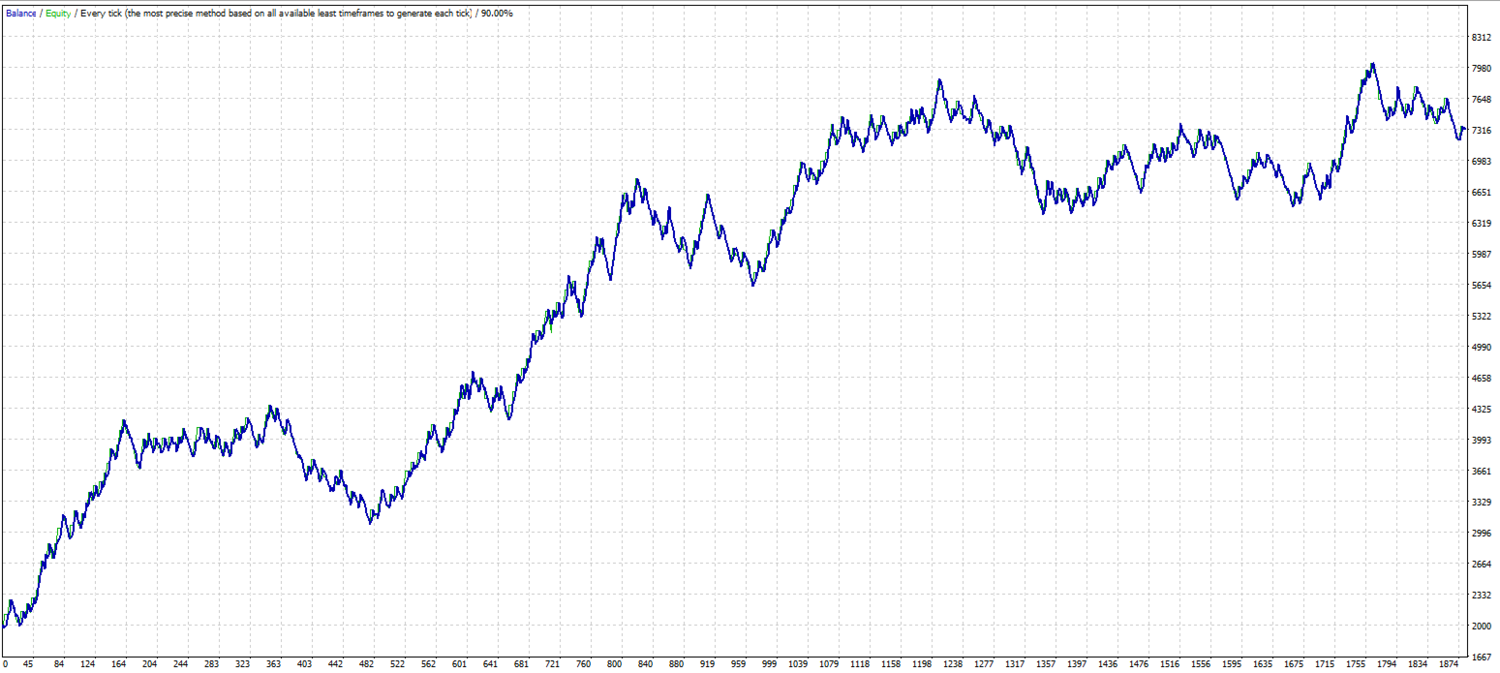The image size is (1500, 673).
Task: Select the 5654 vertical axis label
Action: pos(1483,286)
